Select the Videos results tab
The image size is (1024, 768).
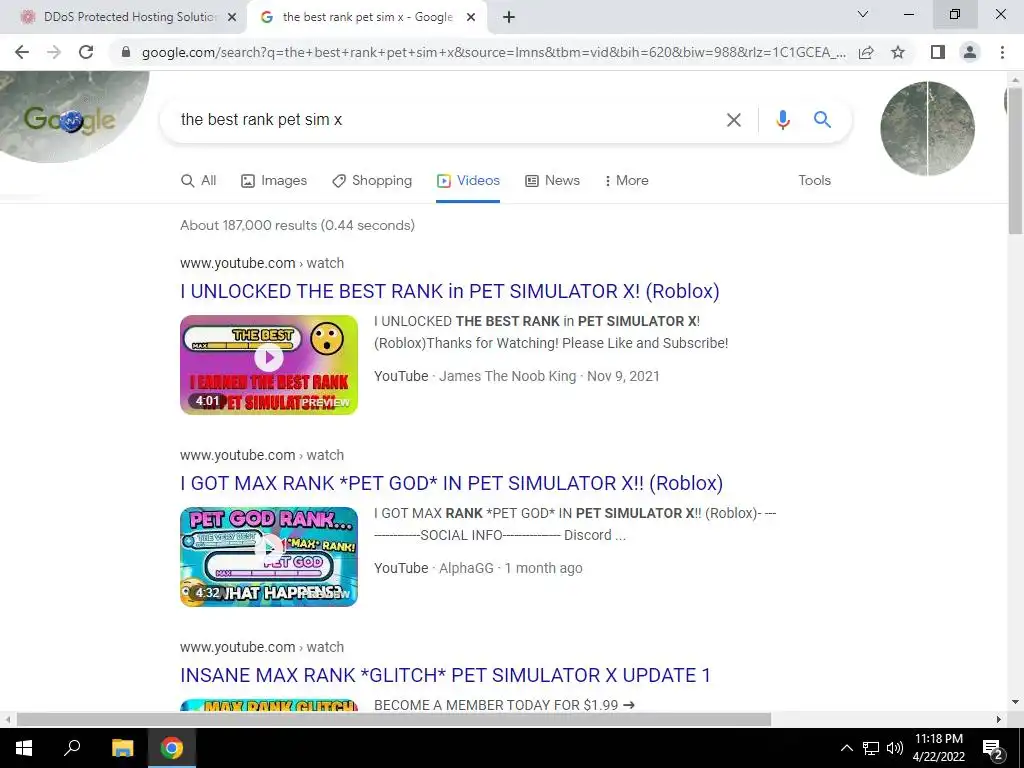tap(468, 181)
